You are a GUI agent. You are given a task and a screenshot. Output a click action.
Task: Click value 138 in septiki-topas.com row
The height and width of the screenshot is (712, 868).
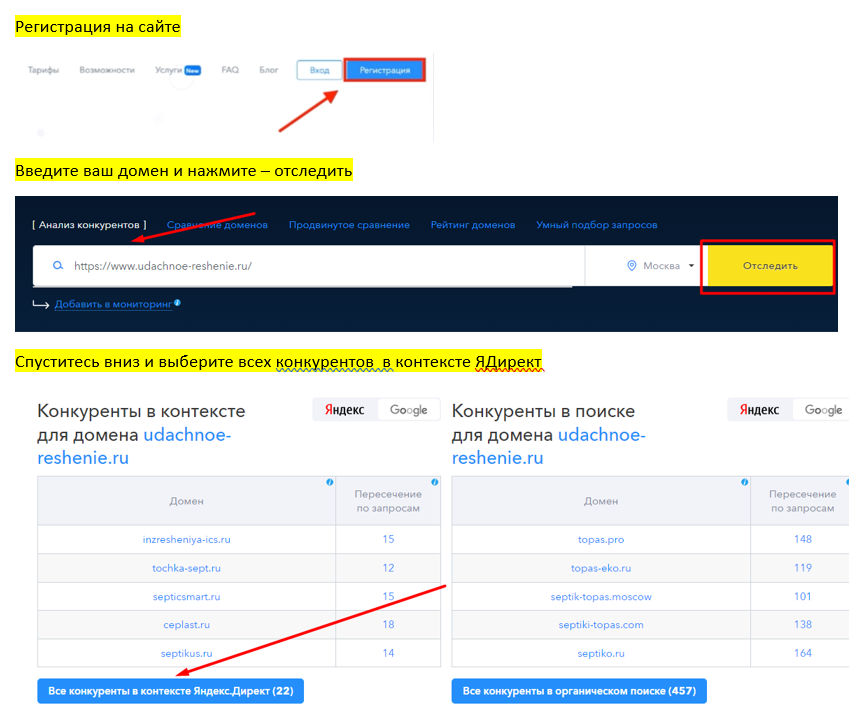tap(803, 625)
